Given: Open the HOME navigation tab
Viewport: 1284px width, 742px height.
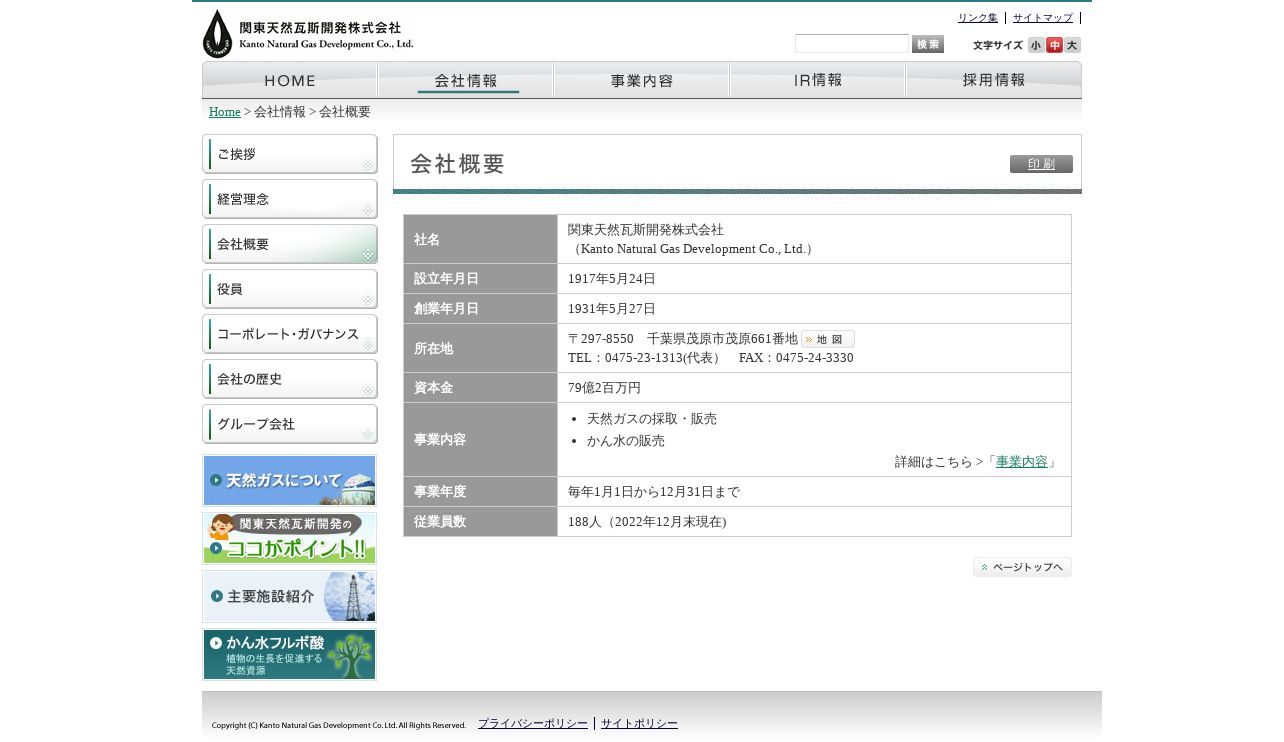Looking at the screenshot, I should coord(290,80).
